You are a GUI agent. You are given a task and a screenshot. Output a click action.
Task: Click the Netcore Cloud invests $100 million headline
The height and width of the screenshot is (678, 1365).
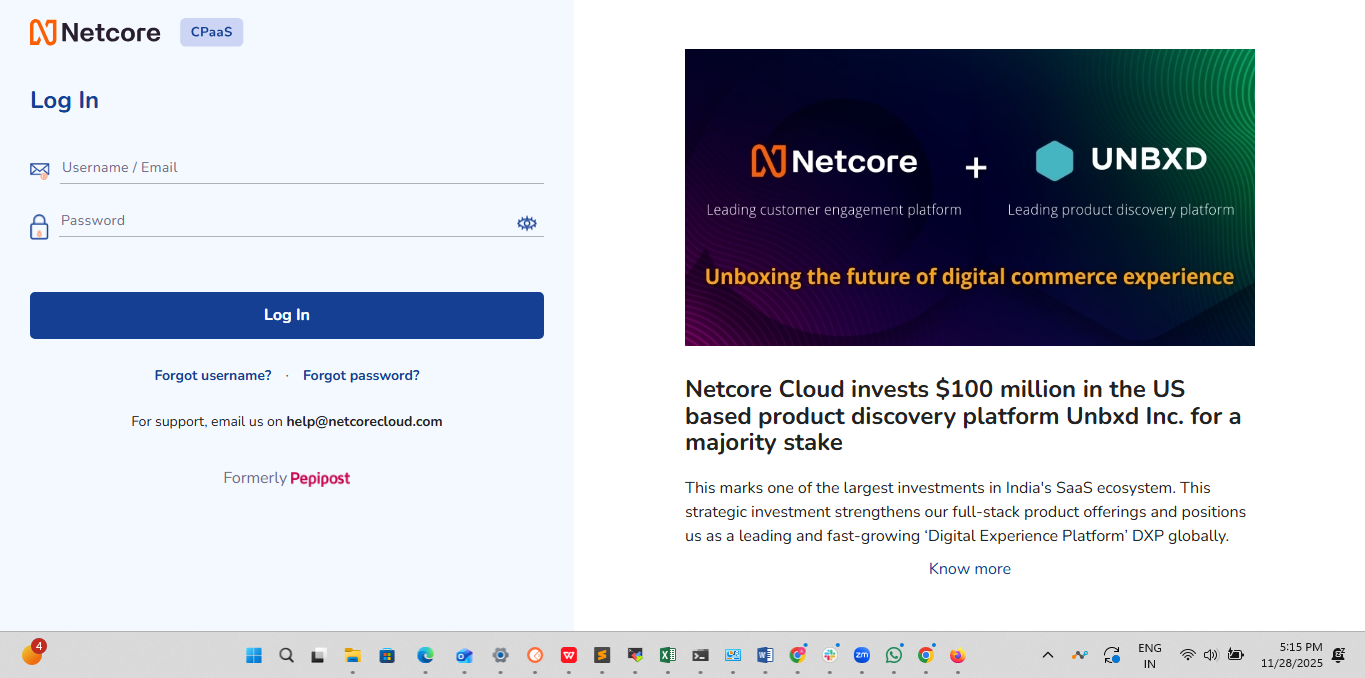963,415
